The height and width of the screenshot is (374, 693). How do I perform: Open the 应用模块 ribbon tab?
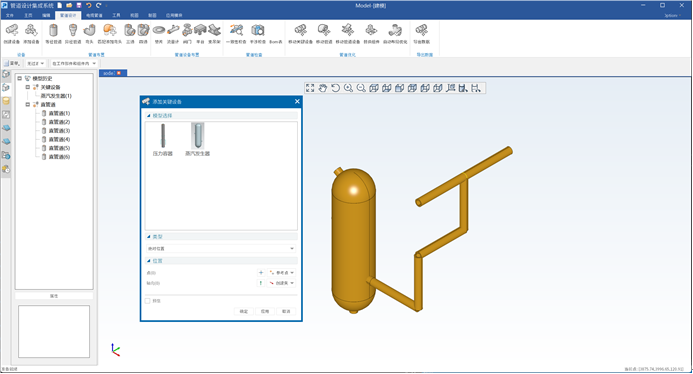click(174, 15)
